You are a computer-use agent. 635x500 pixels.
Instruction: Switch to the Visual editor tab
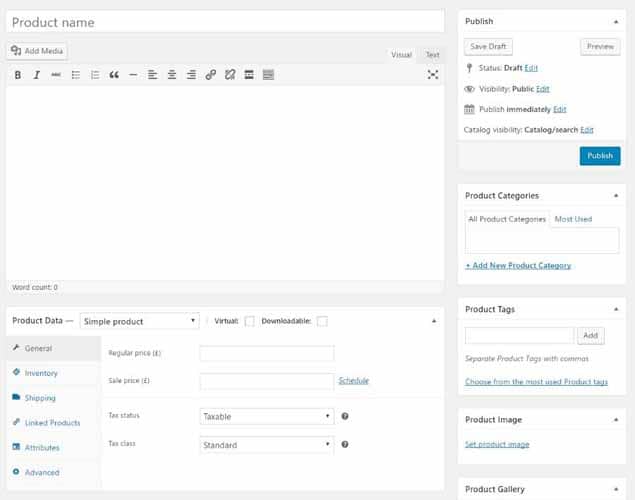[x=401, y=55]
